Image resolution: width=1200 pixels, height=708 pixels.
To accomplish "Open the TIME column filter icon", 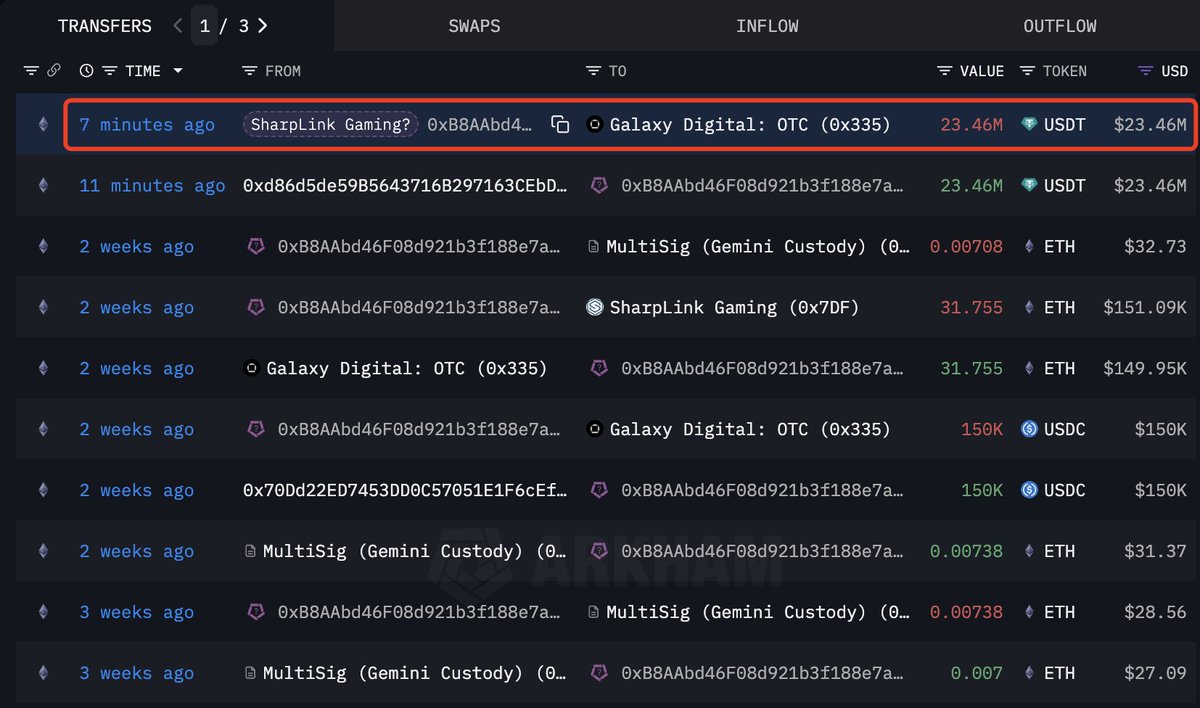I will [x=108, y=71].
